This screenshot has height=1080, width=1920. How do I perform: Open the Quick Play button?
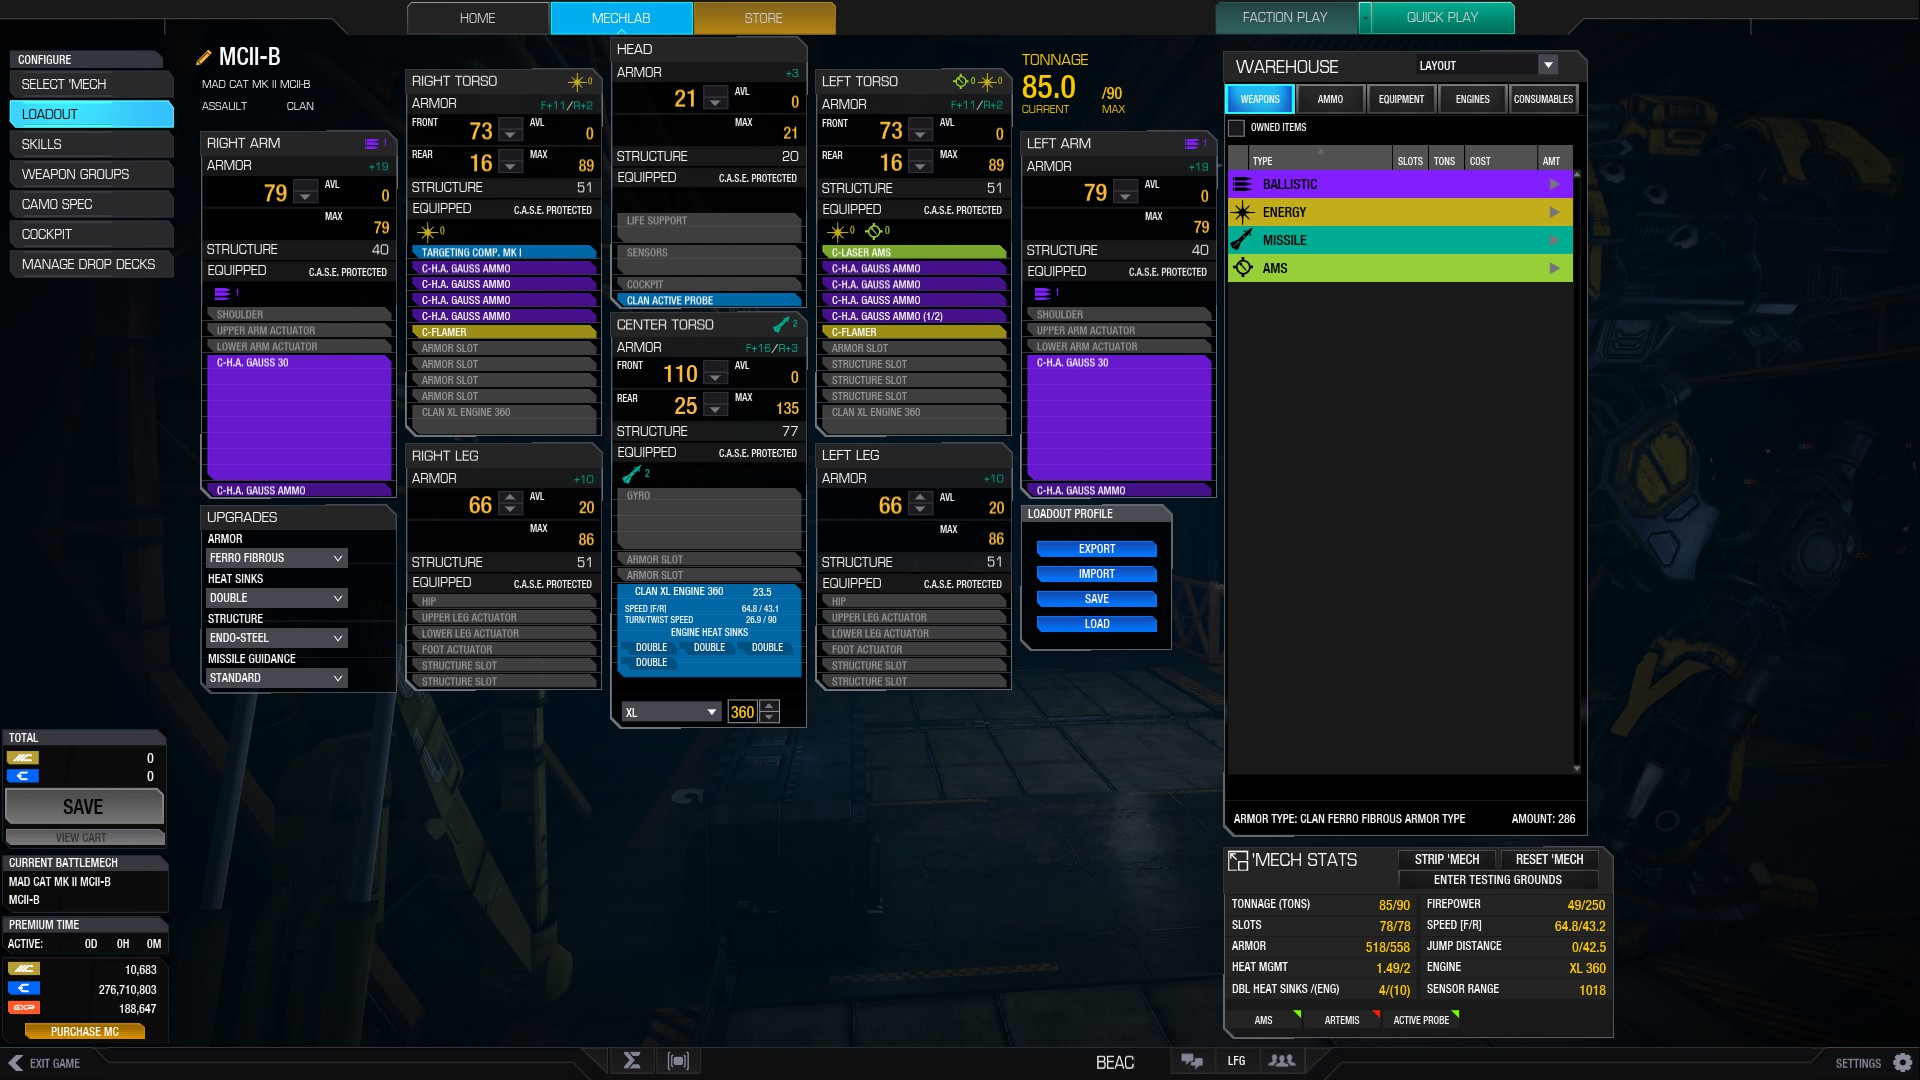(1443, 18)
